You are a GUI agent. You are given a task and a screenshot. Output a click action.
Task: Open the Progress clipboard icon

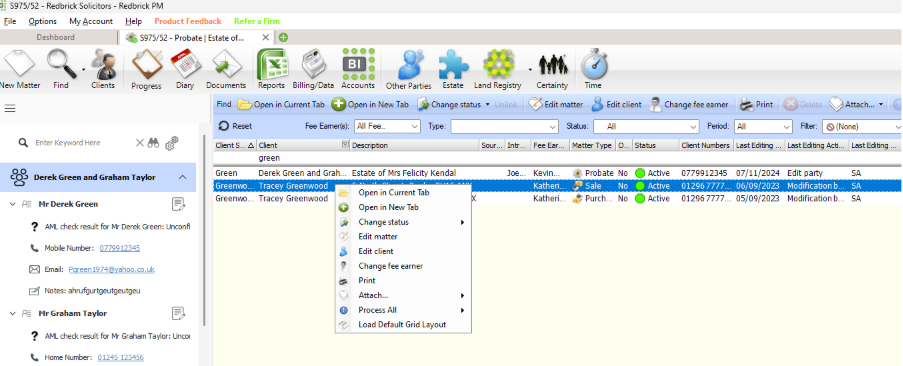146,69
